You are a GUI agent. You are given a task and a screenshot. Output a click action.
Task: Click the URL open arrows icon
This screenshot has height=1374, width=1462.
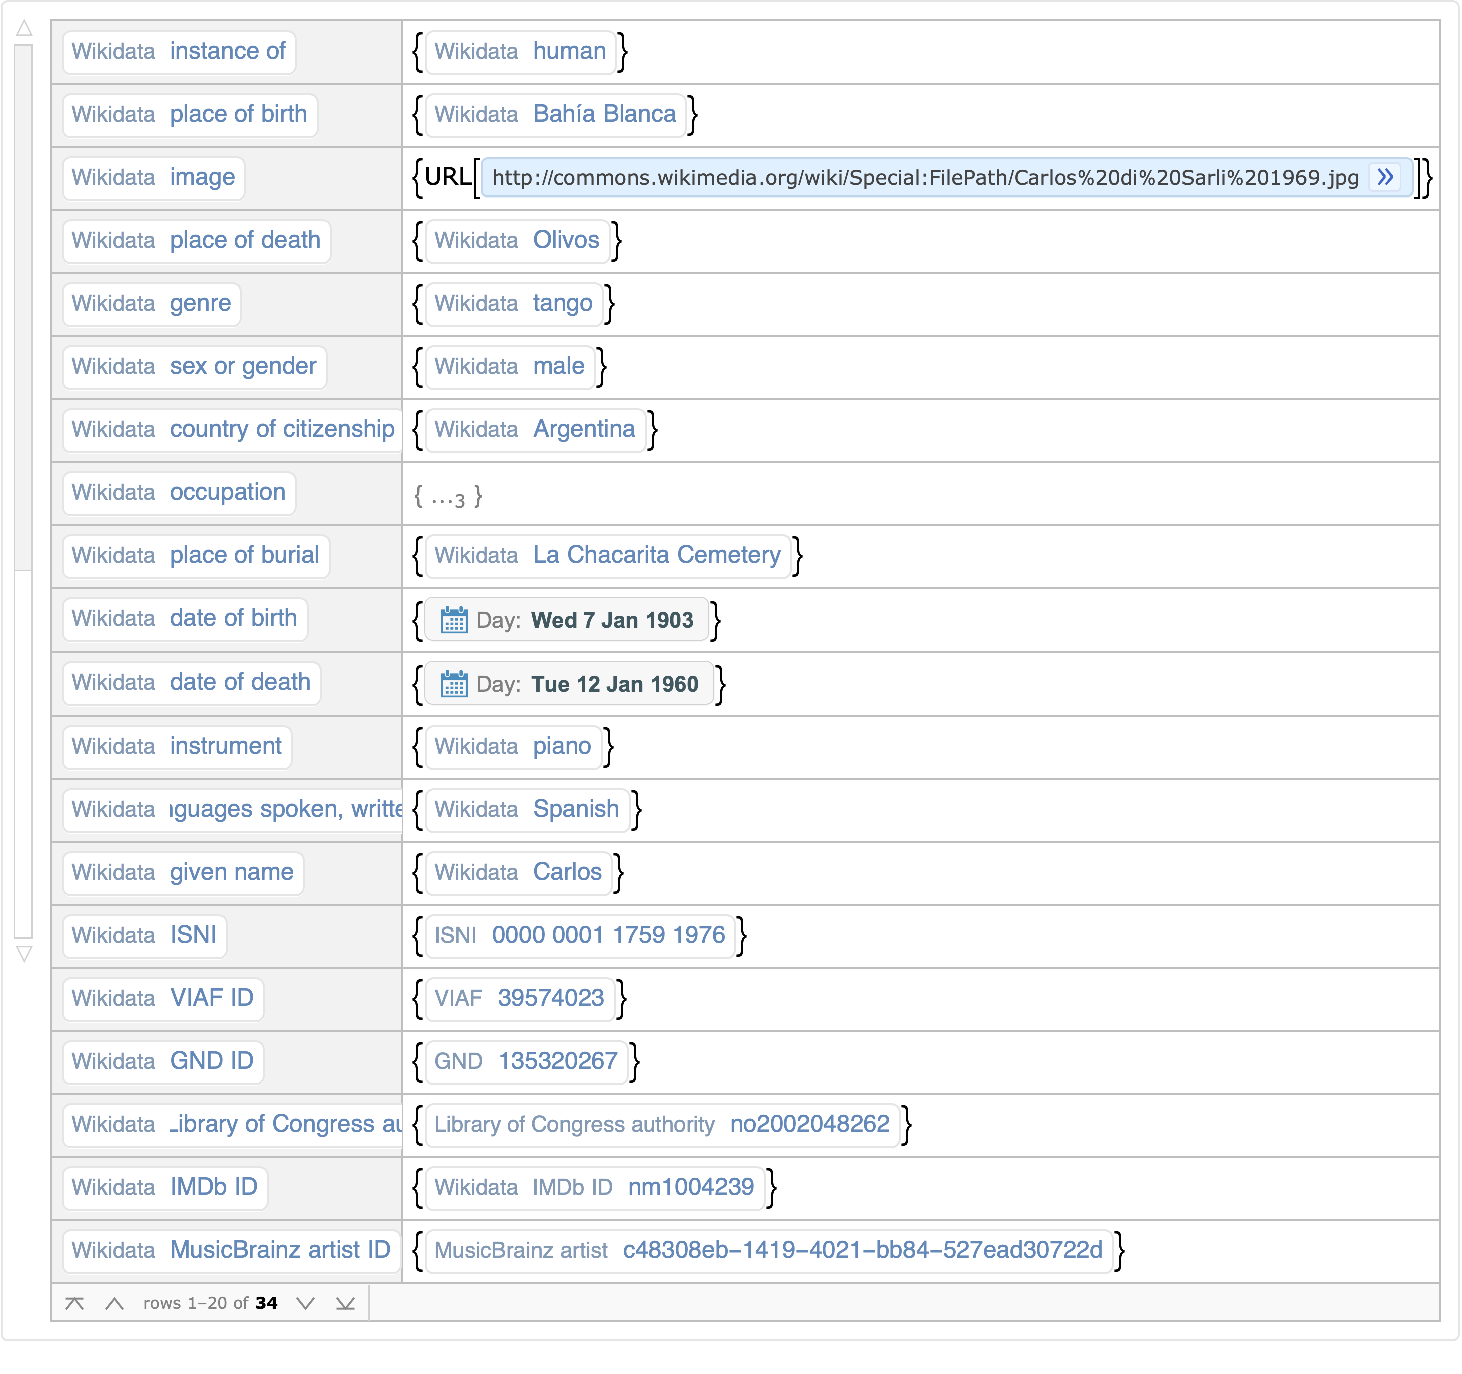tap(1385, 177)
